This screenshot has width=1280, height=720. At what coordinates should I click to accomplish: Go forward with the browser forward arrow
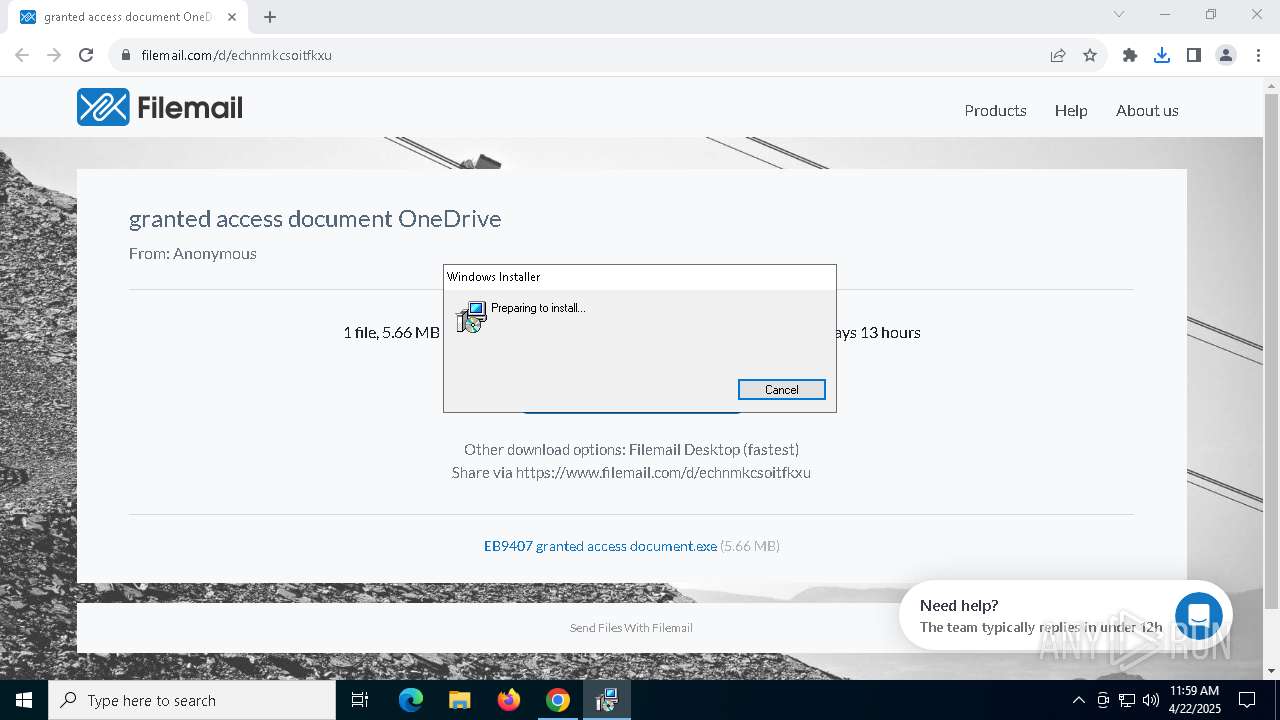[x=54, y=55]
